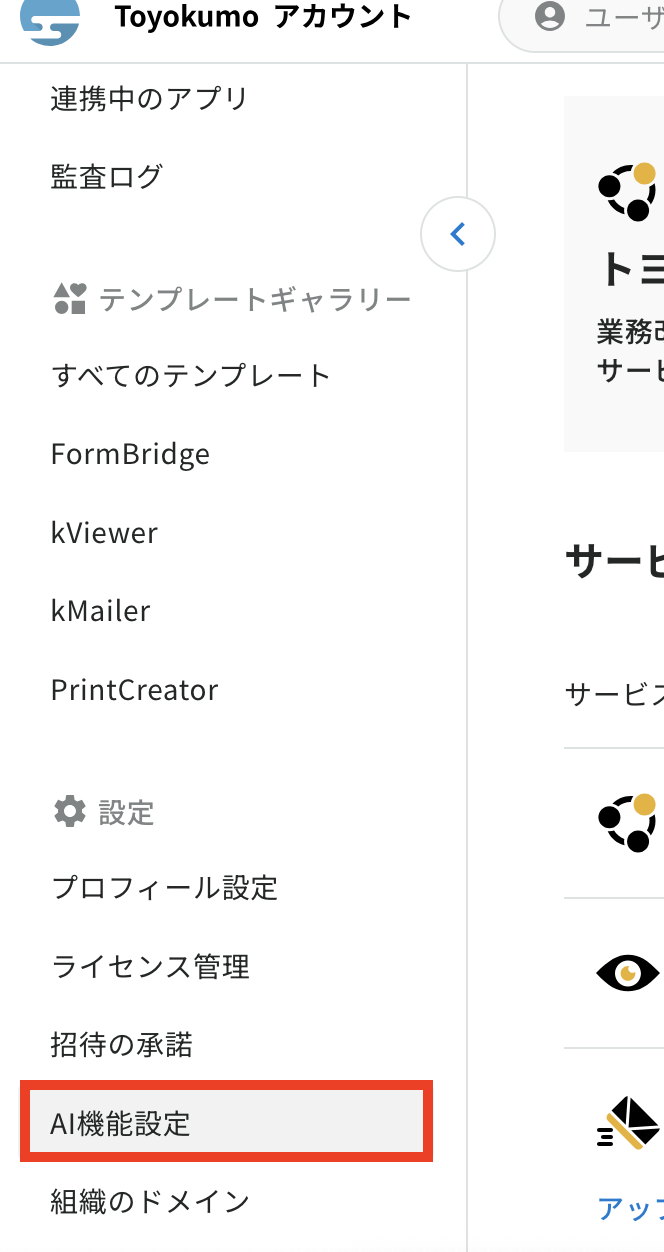Open 連携中のアプリ in the sidebar

click(149, 98)
